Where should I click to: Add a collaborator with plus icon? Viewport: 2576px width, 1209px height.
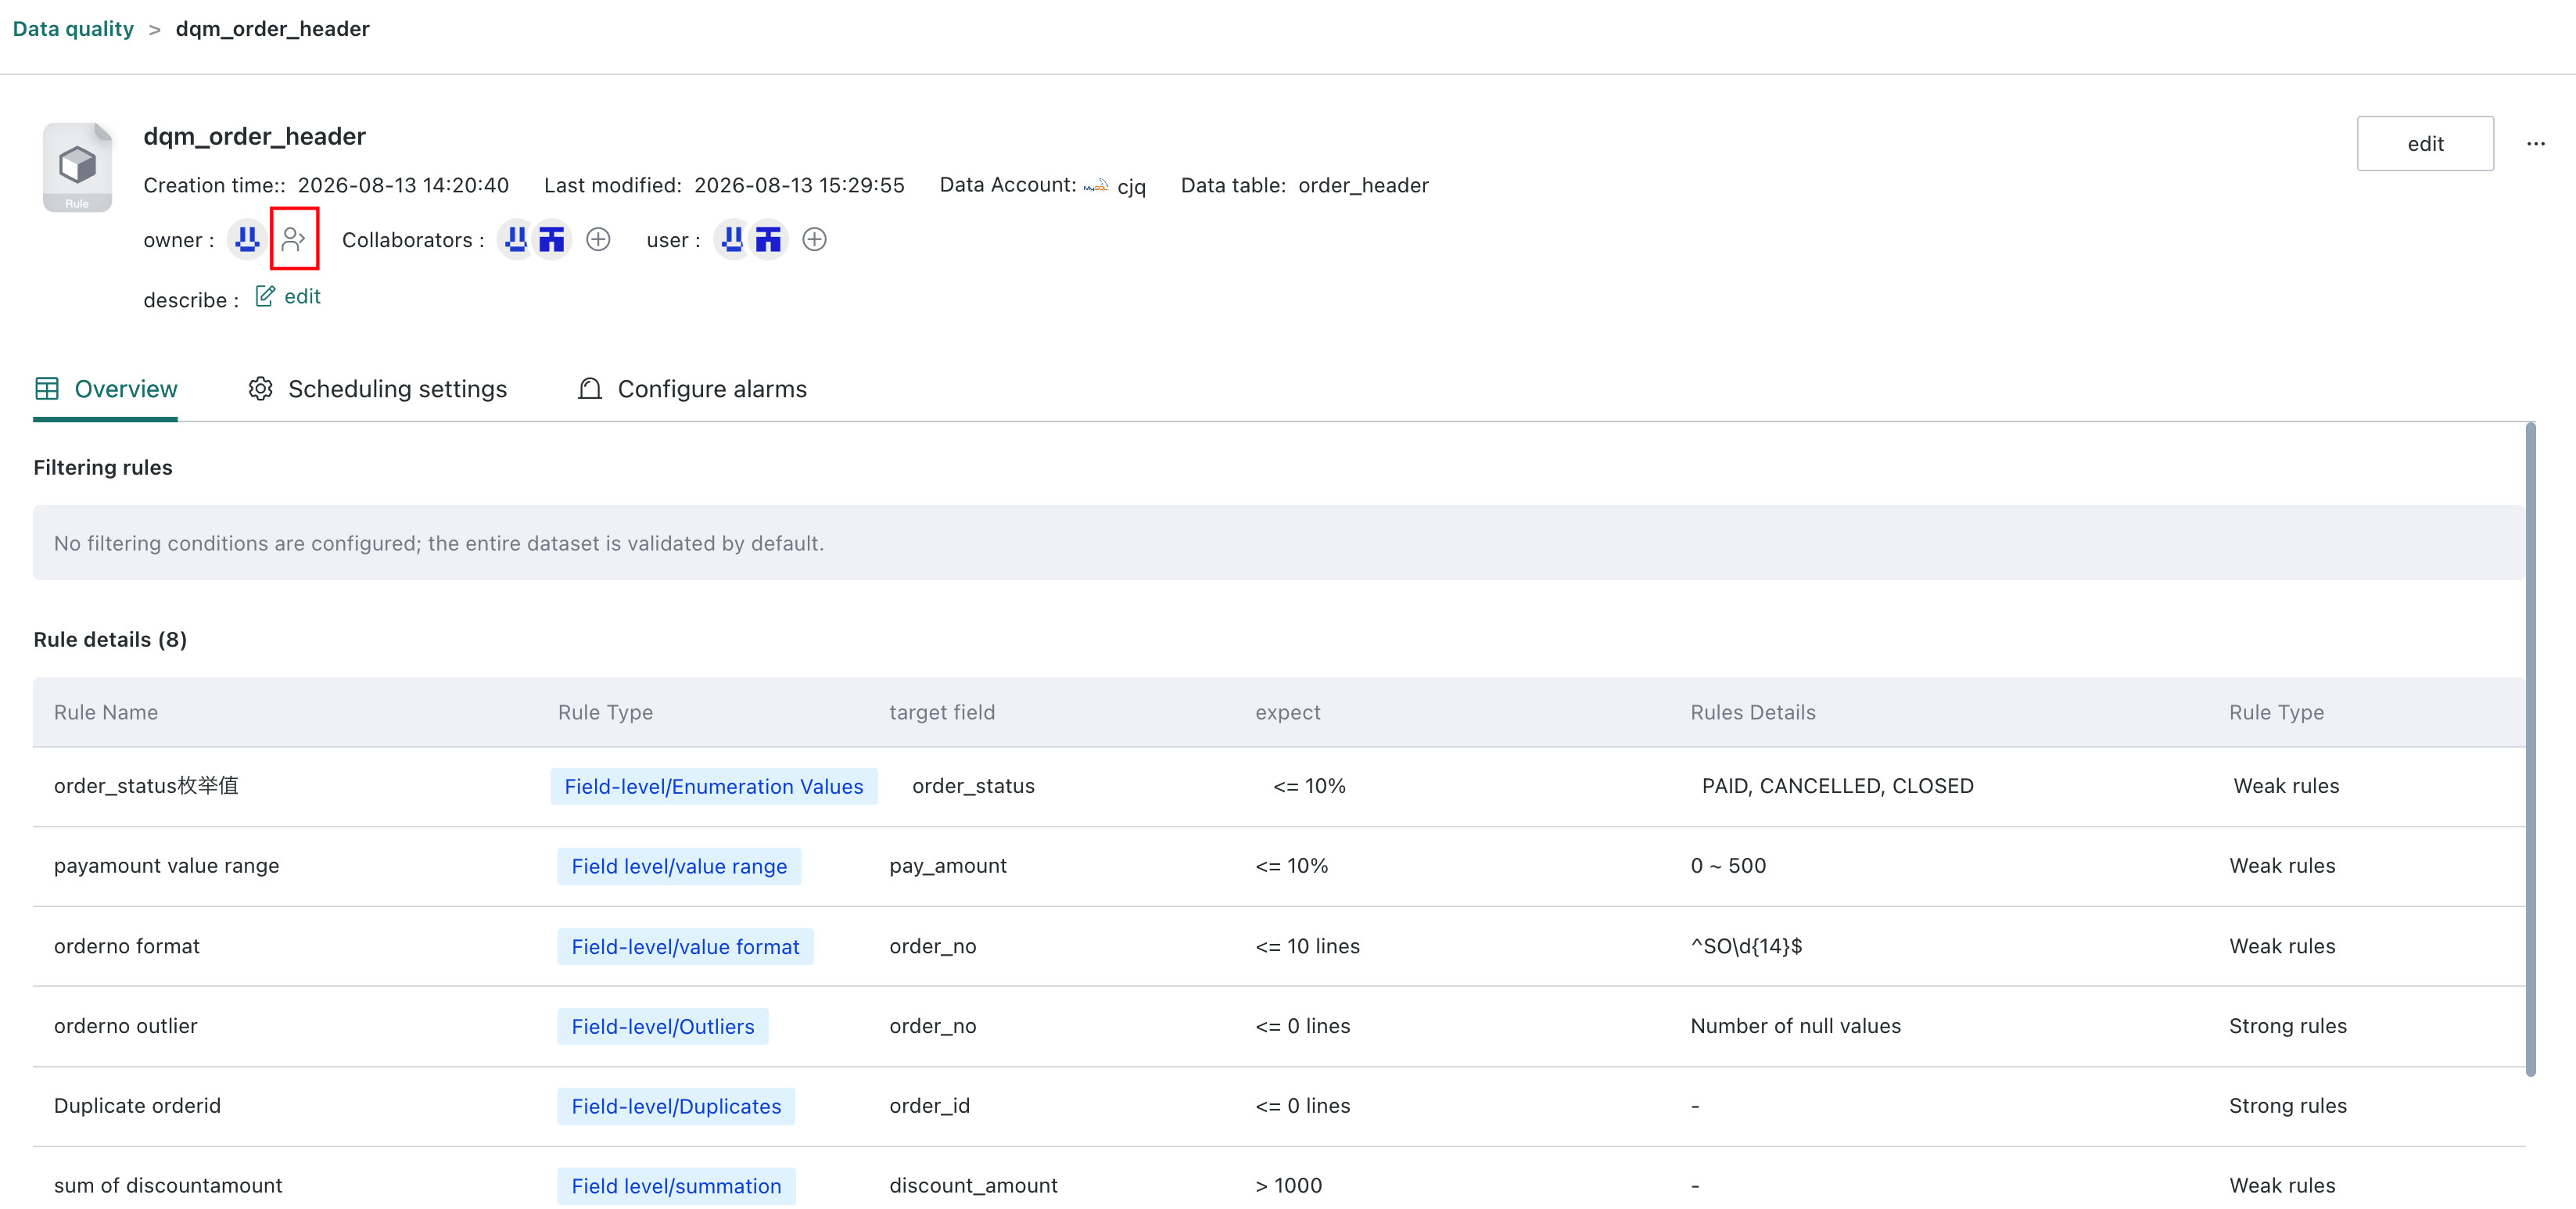coord(598,239)
